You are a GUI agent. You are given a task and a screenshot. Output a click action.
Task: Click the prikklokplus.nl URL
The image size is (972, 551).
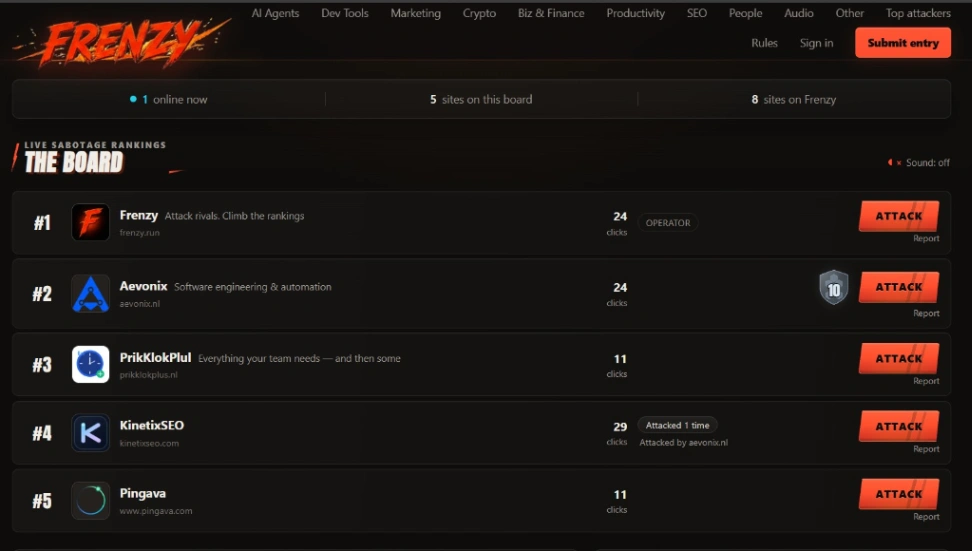148,375
